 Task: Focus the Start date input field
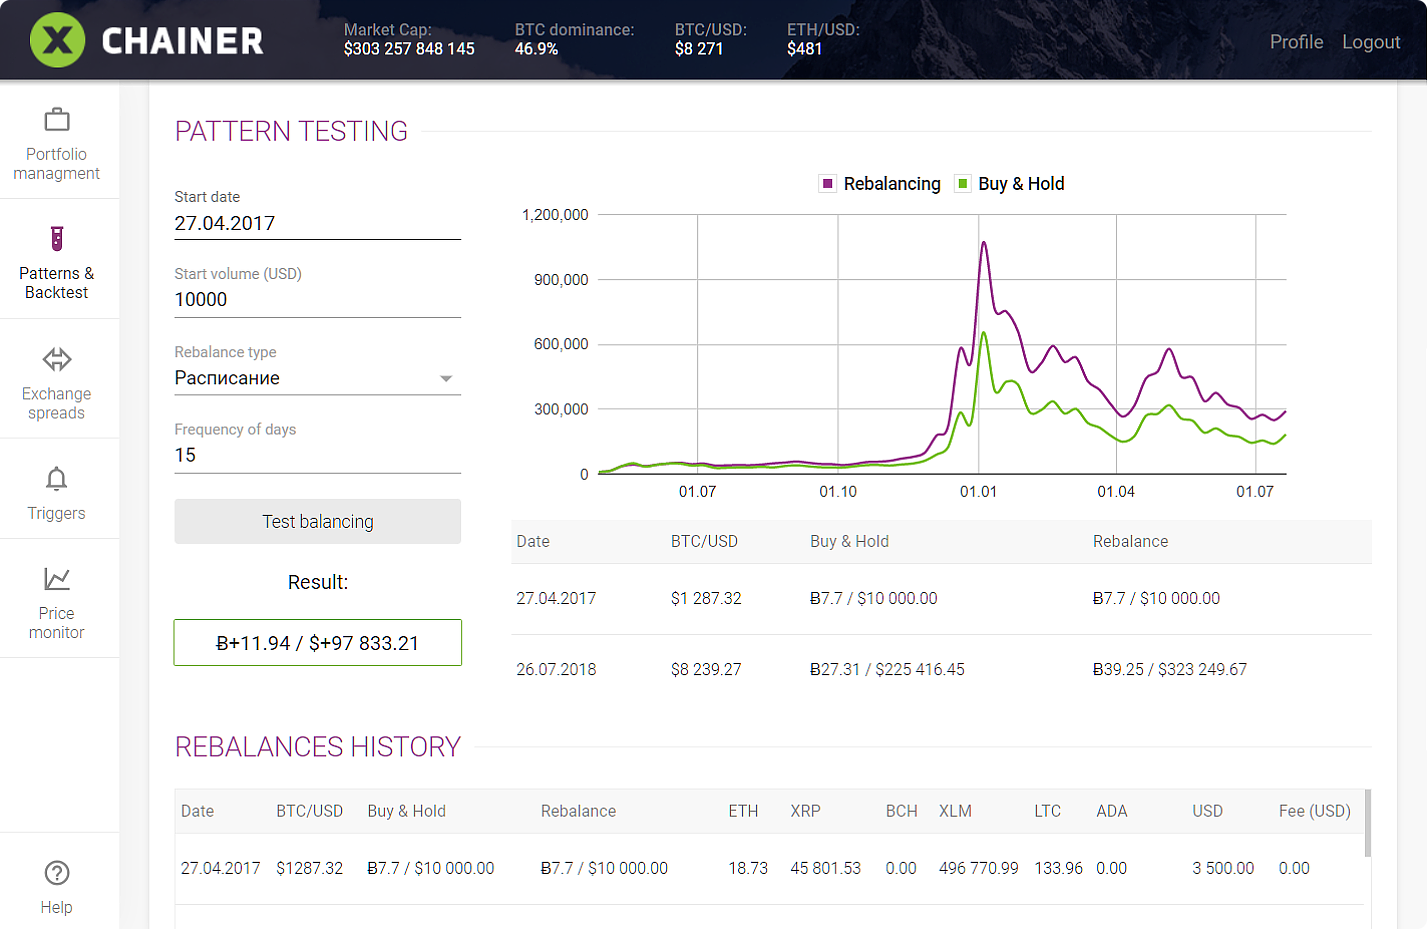pos(317,223)
